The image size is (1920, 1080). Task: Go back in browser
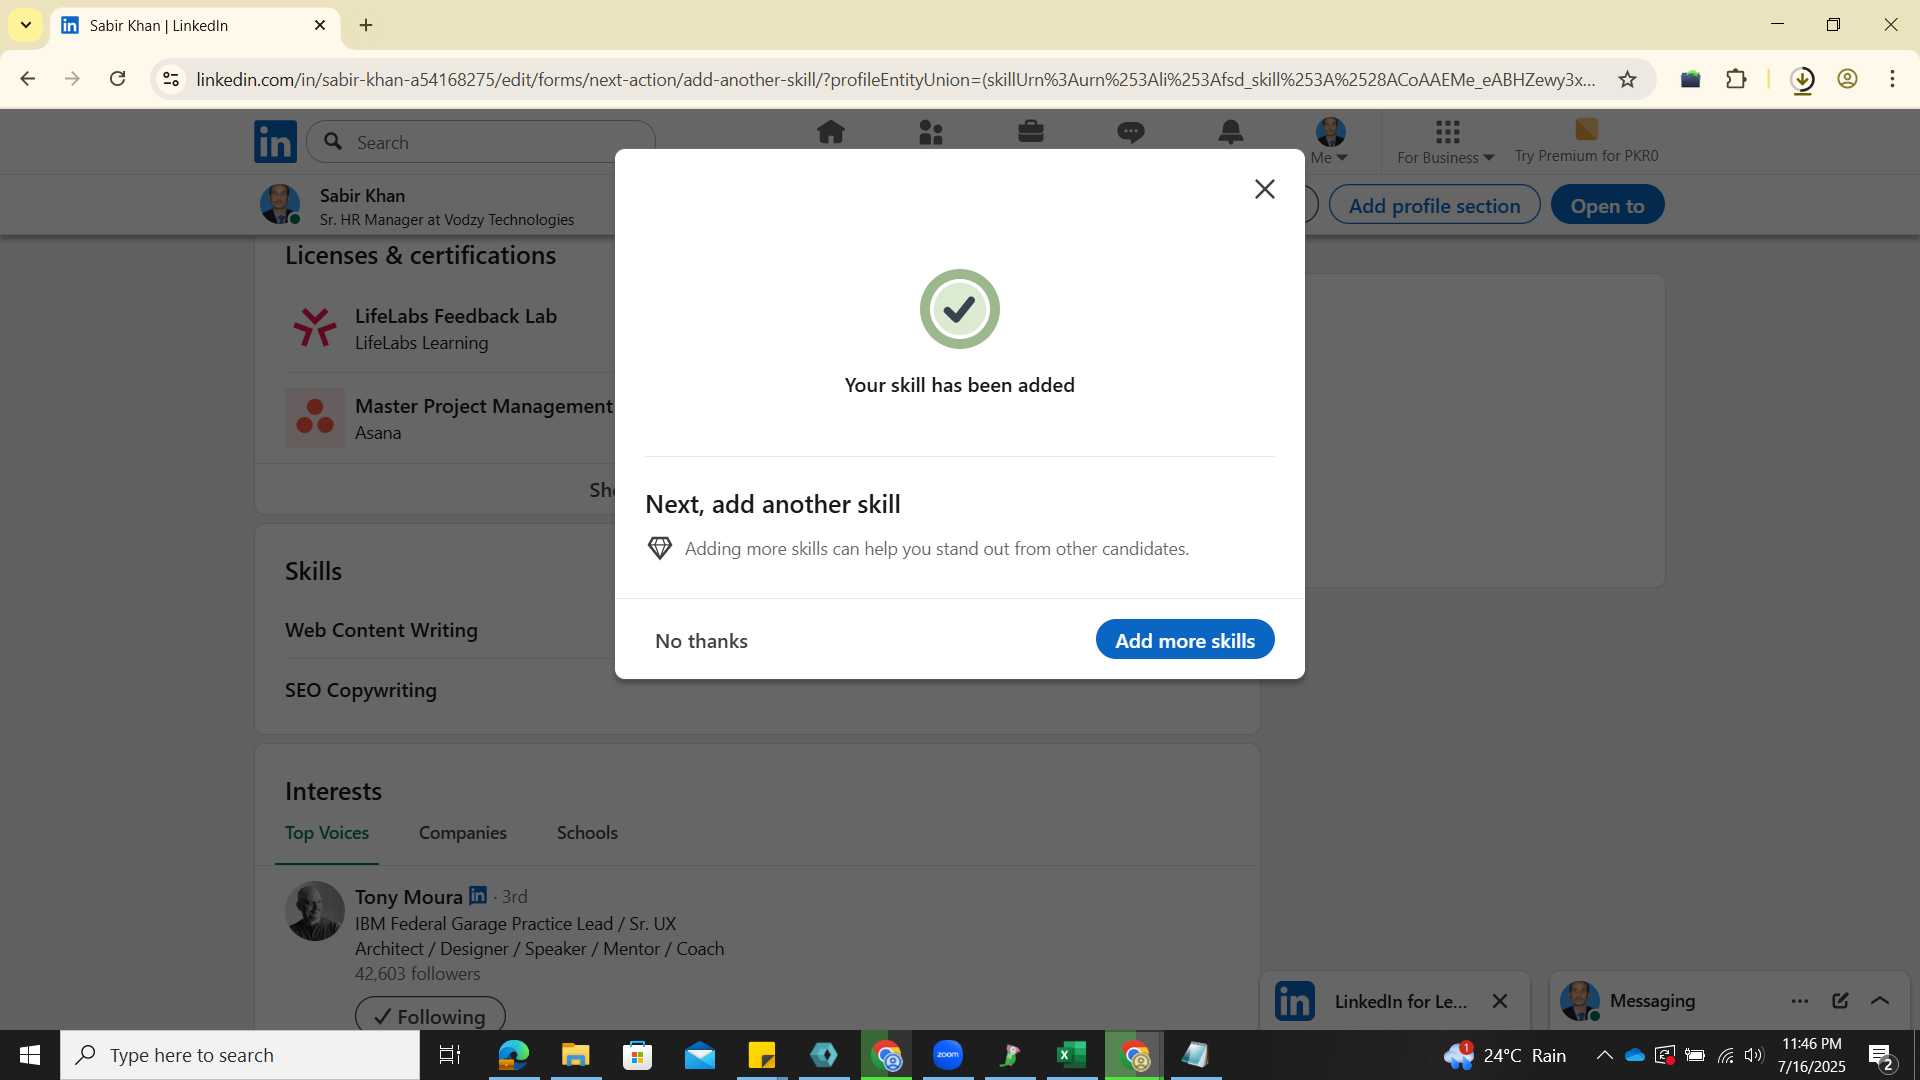coord(27,79)
